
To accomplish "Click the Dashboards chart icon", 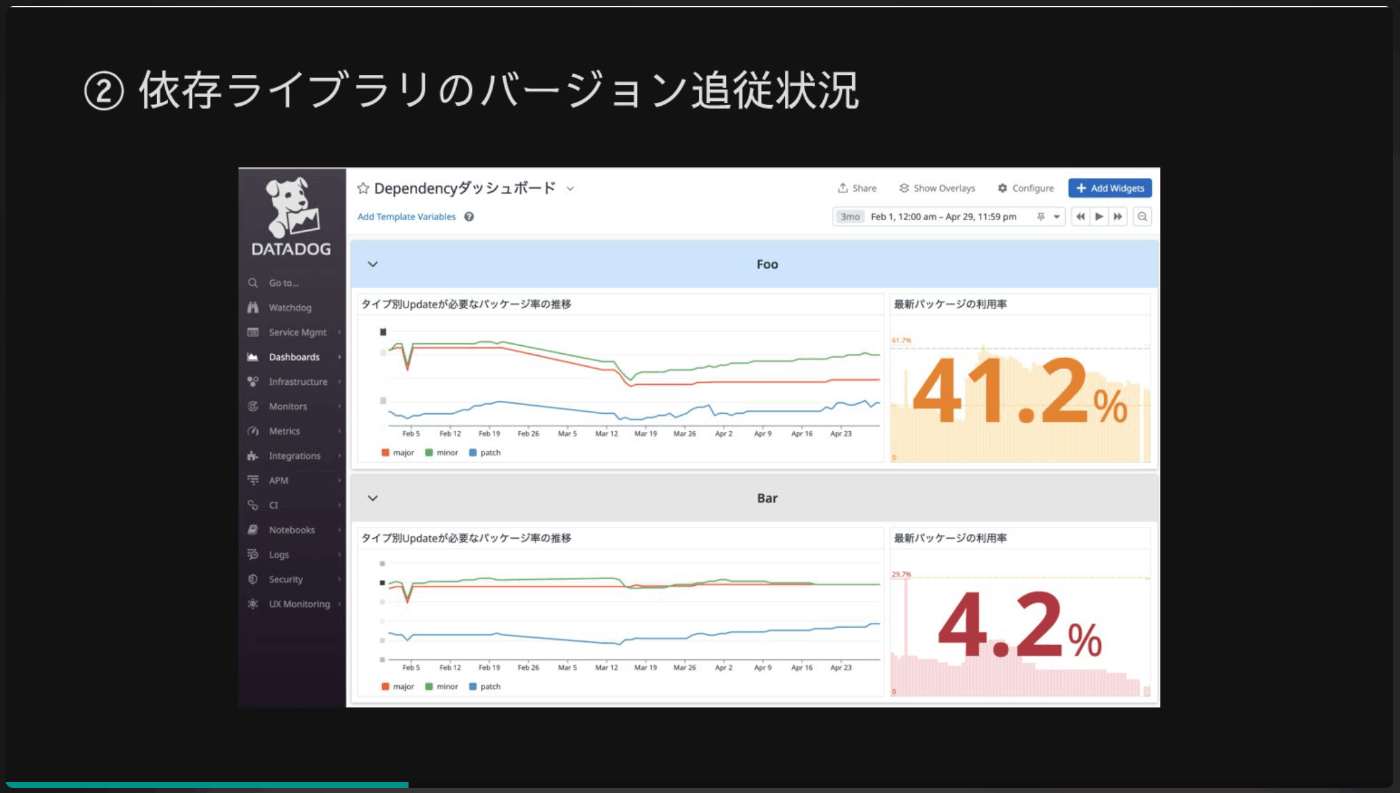I will (253, 357).
